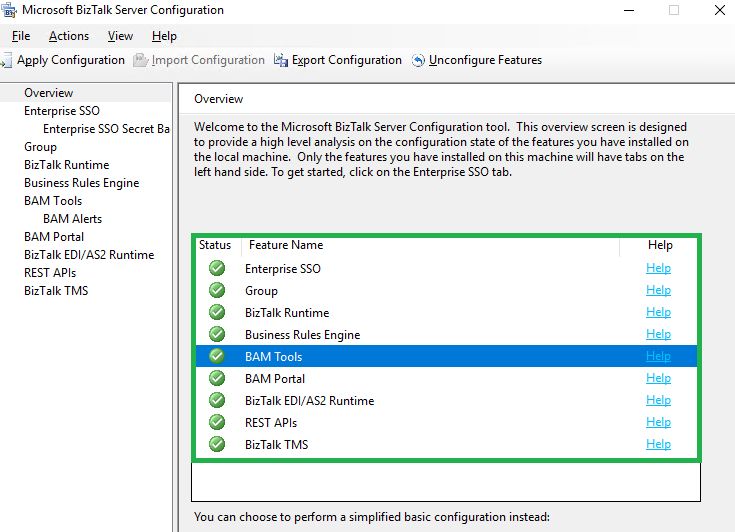Click green status check for BAM Portal
This screenshot has height=532, width=735.
pyautogui.click(x=217, y=378)
